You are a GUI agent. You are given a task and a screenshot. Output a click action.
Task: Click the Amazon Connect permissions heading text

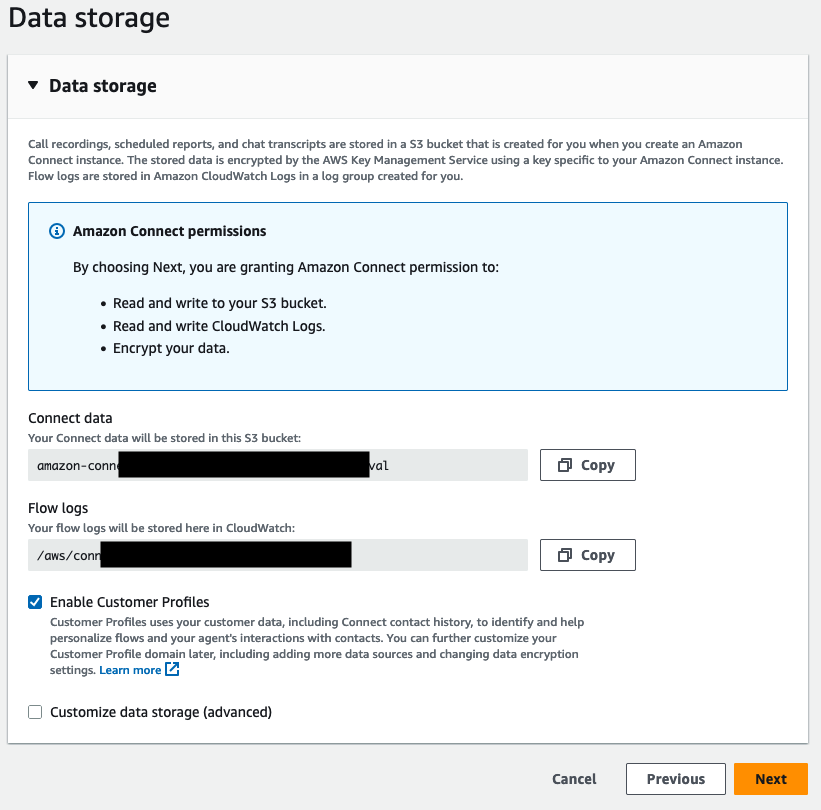pyautogui.click(x=169, y=231)
